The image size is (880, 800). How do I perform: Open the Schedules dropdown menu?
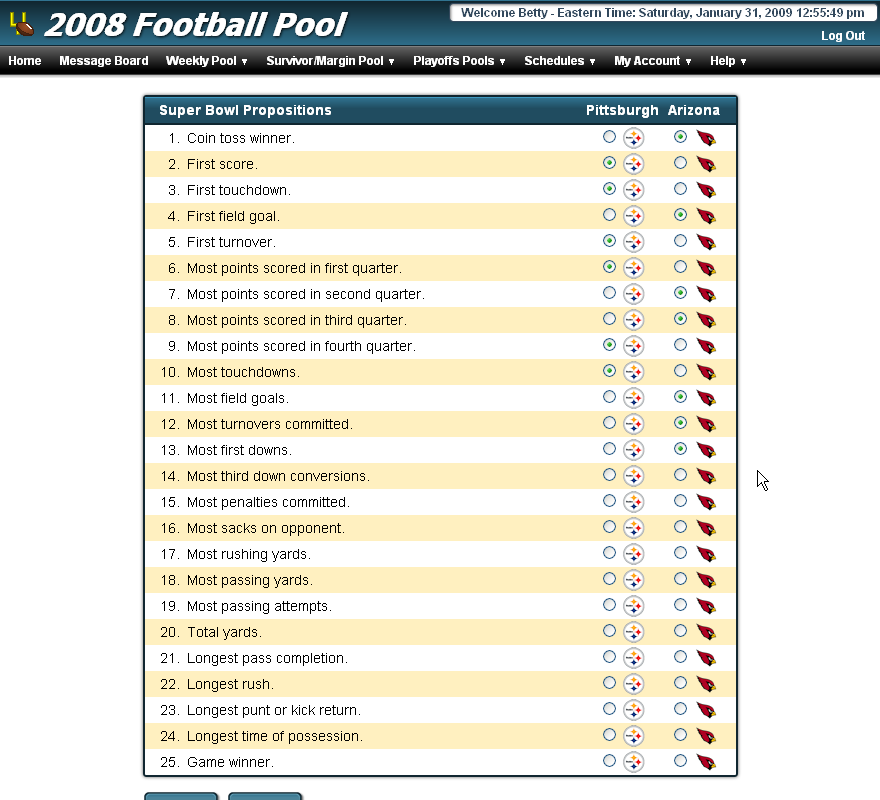coord(559,61)
